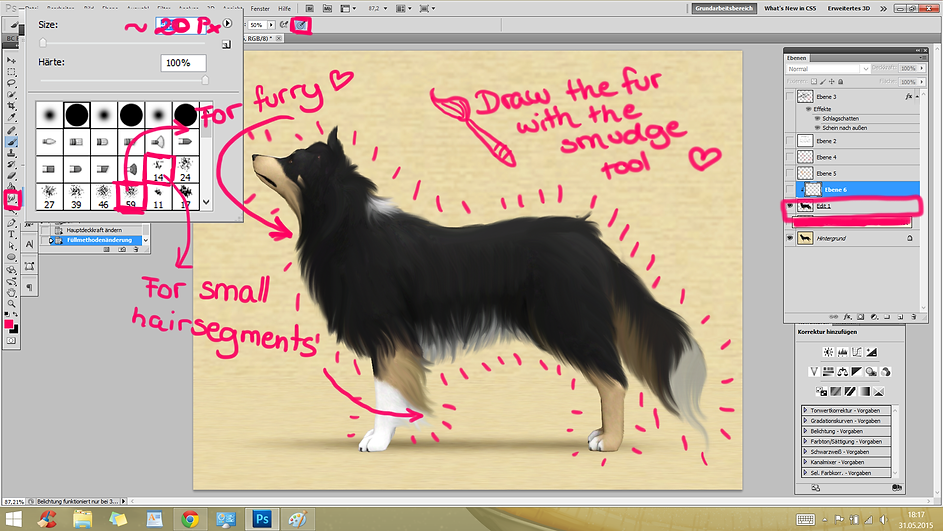Expand Farbton/Sättigung - Vorgaben presets
This screenshot has height=531, width=943.
click(x=805, y=441)
